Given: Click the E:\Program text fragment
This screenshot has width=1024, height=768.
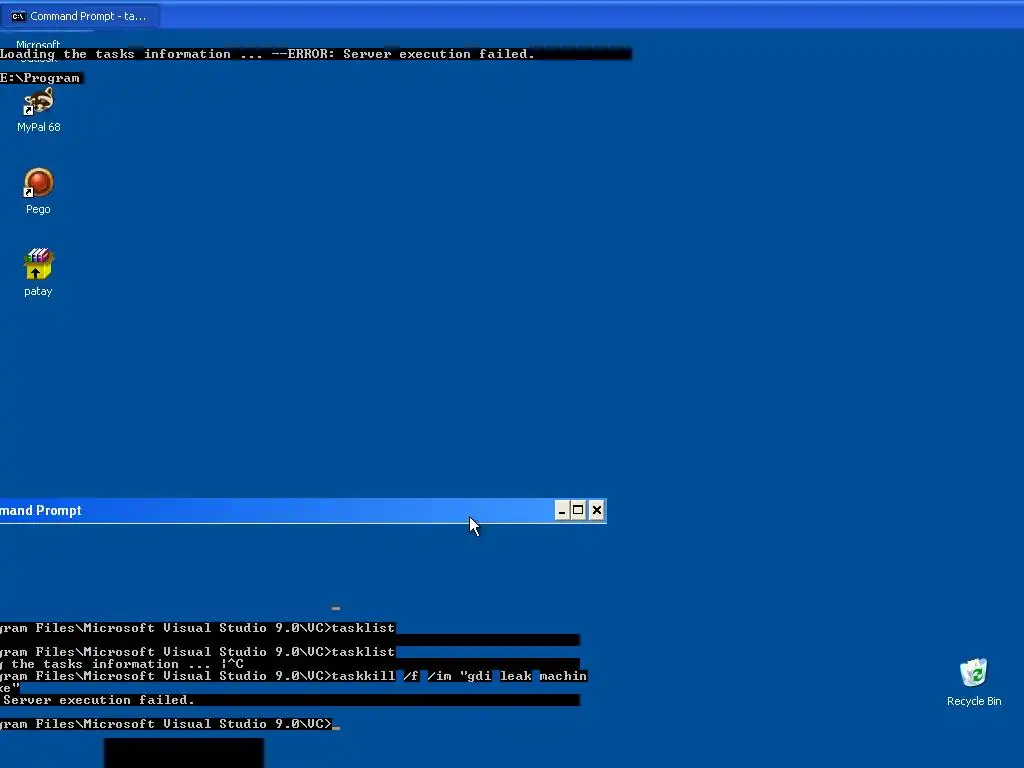Looking at the screenshot, I should click(40, 78).
